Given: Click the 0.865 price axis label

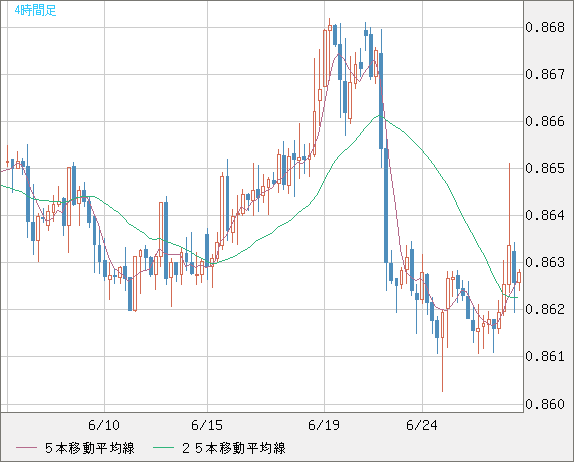Looking at the screenshot, I should point(545,168).
